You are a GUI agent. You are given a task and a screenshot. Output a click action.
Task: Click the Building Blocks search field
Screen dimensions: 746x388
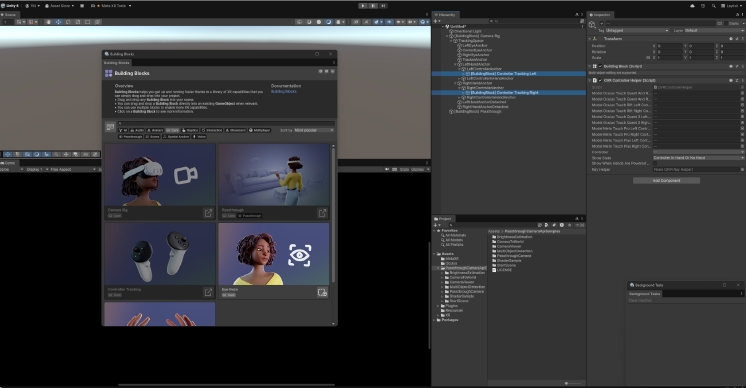(226, 124)
